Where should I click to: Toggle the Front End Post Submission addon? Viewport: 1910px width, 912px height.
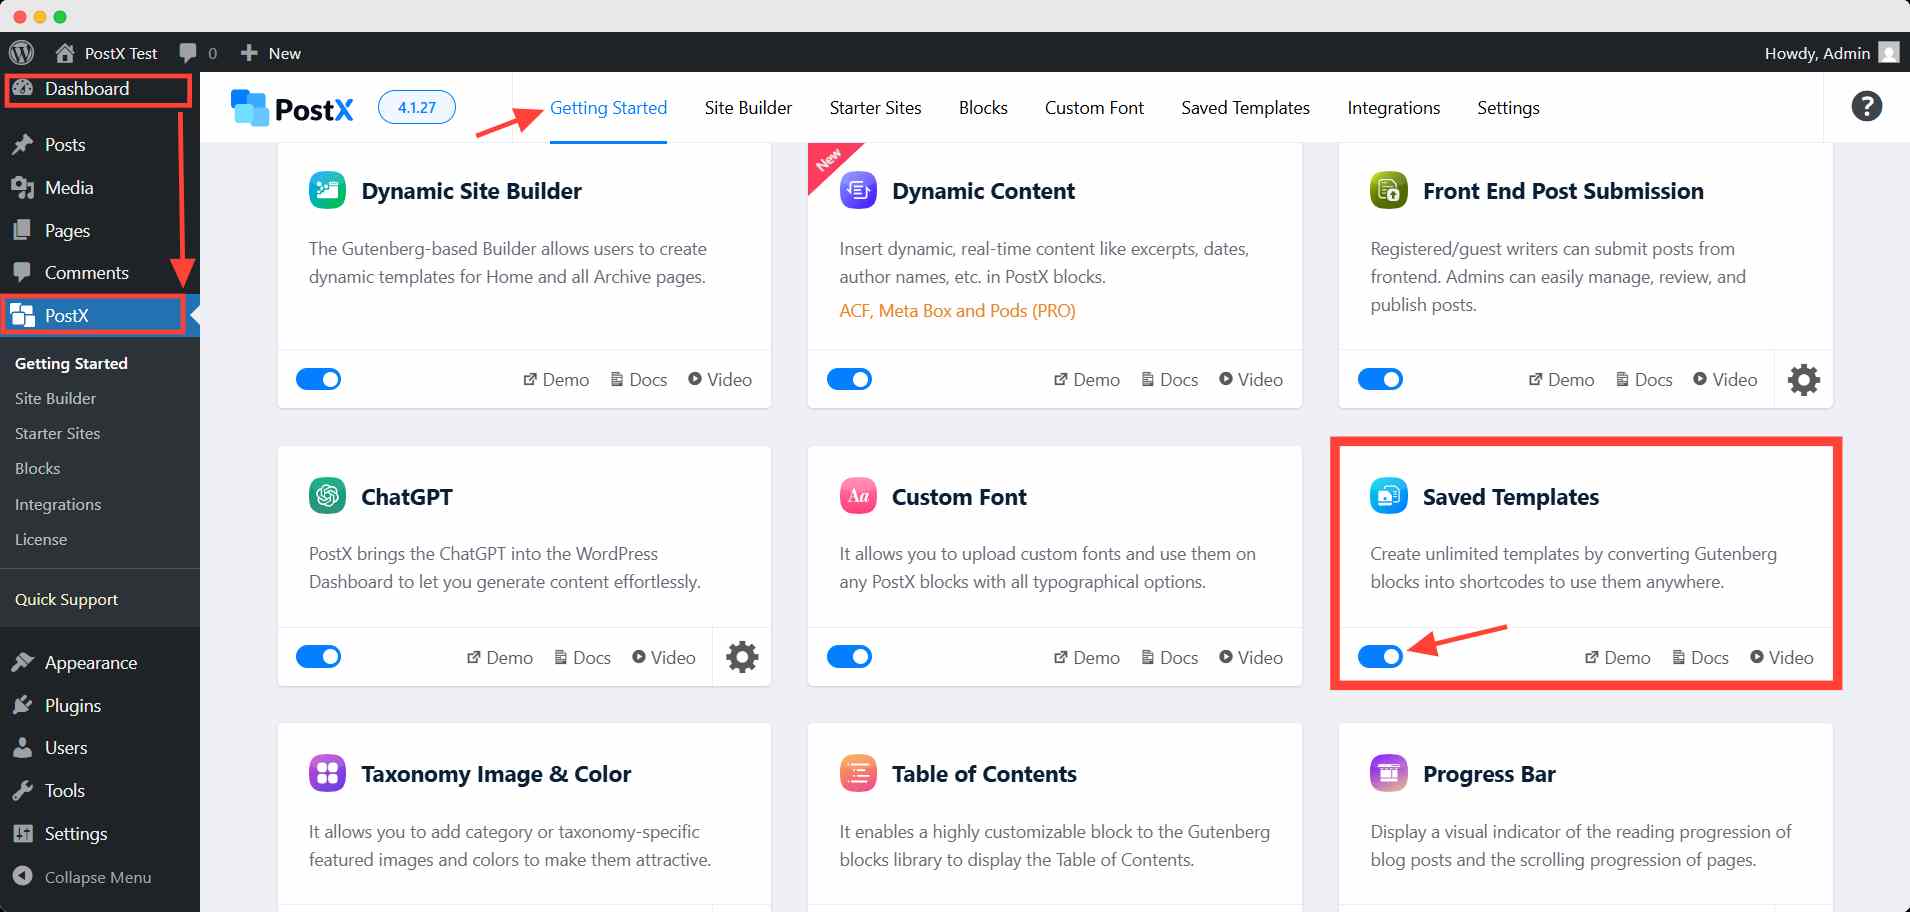pyautogui.click(x=1380, y=379)
